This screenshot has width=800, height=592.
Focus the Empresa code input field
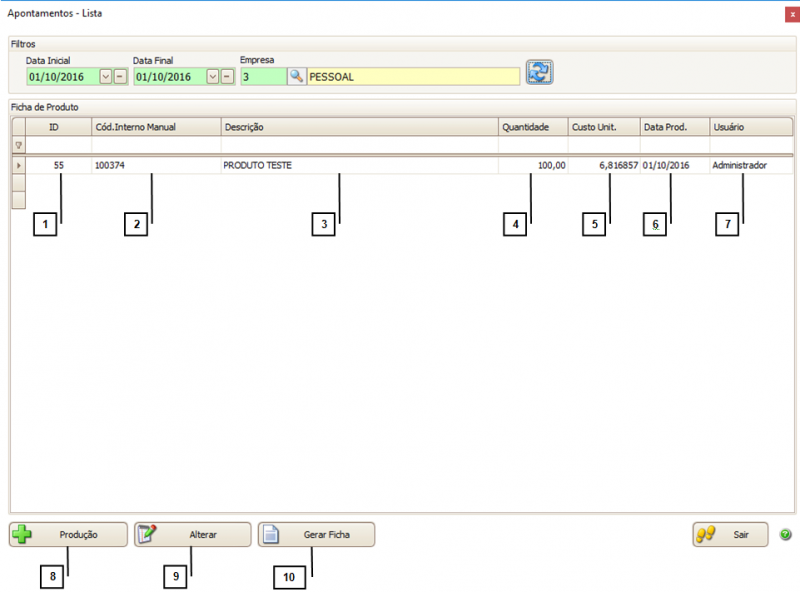pyautogui.click(x=262, y=76)
